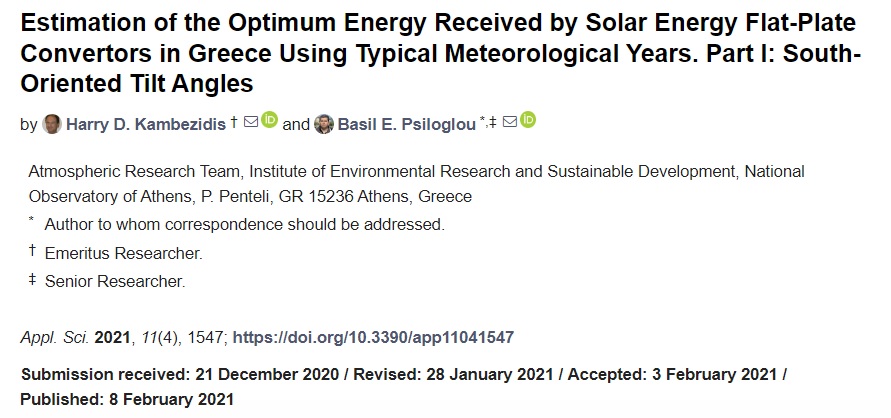Click email envelope icon for Kambezidis
The image size is (891, 418).
(250, 123)
